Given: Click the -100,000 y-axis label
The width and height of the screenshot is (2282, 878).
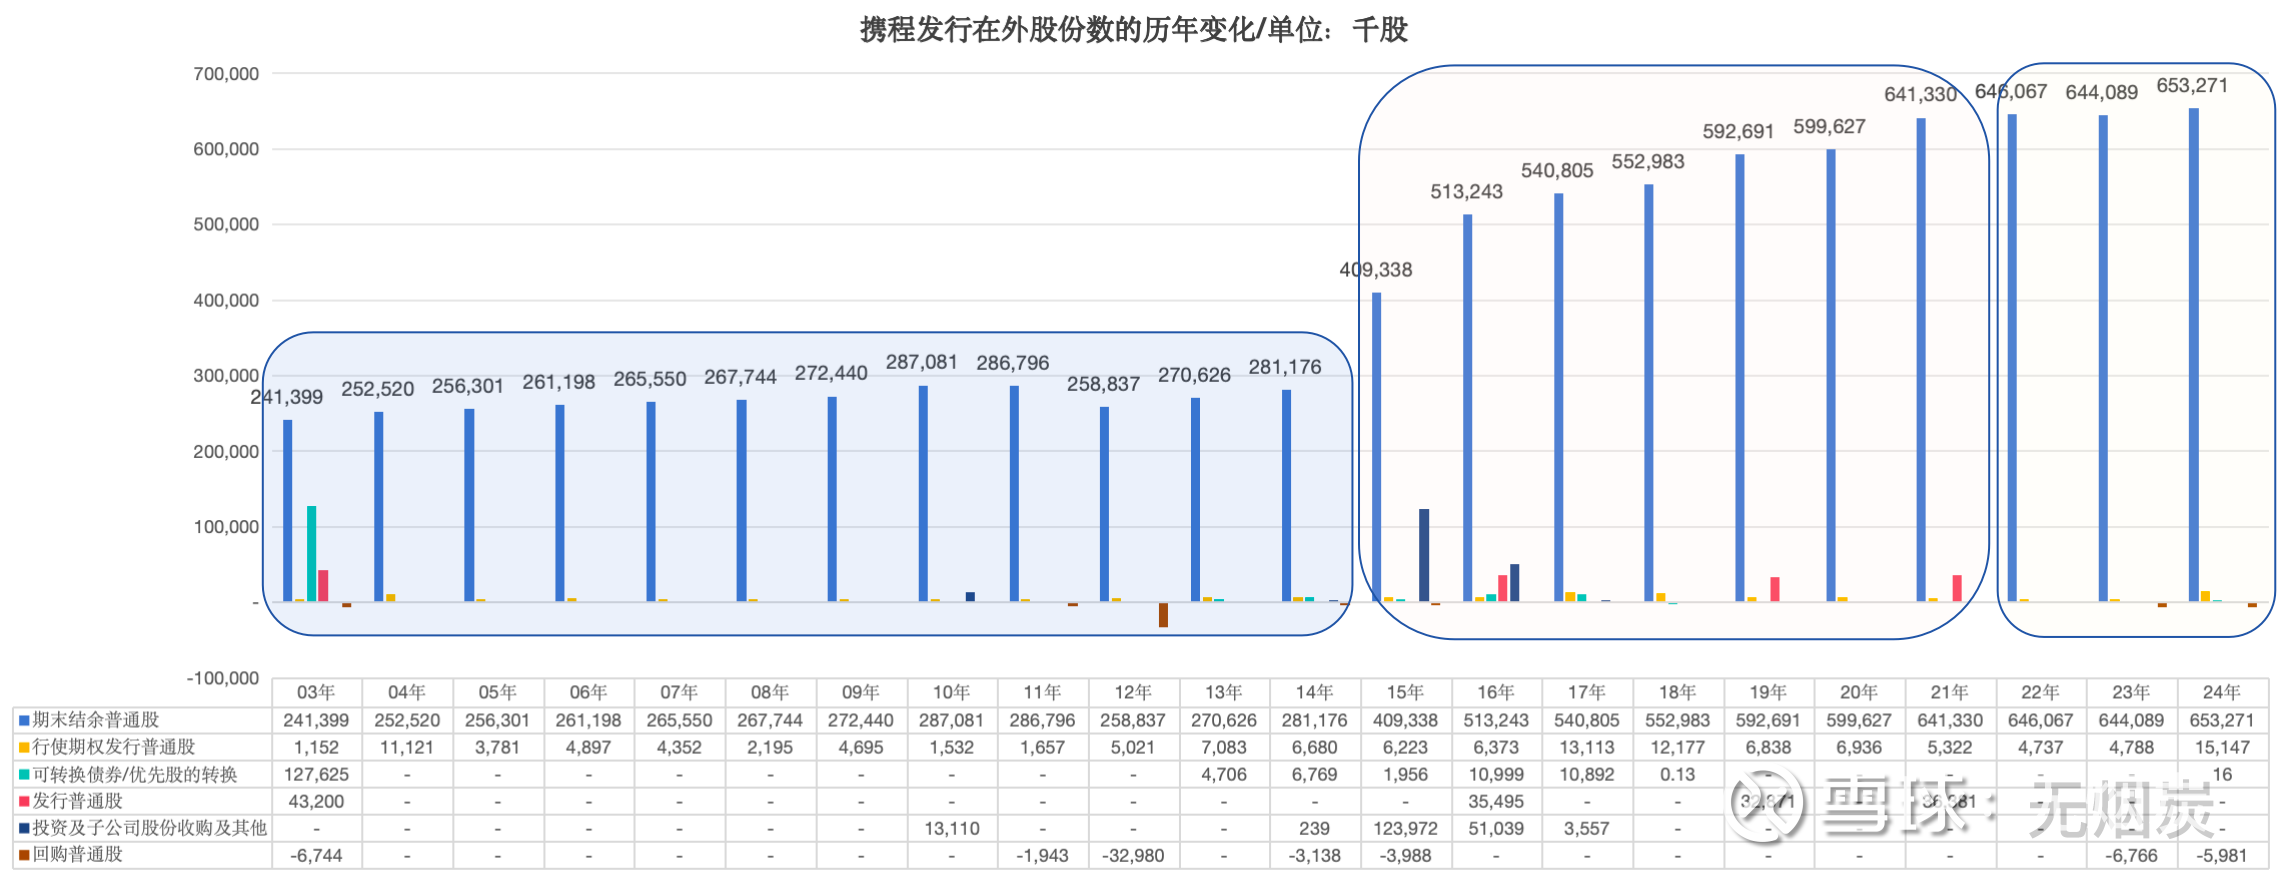Looking at the screenshot, I should click(223, 678).
